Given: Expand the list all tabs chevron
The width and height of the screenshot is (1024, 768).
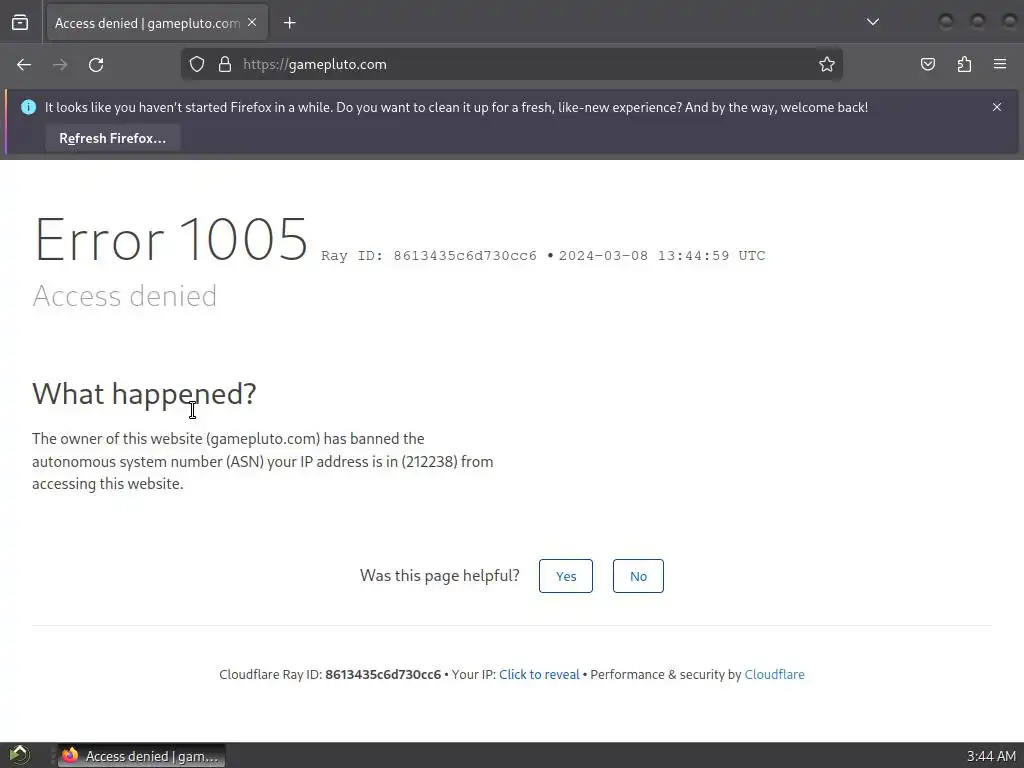Looking at the screenshot, I should point(872,22).
